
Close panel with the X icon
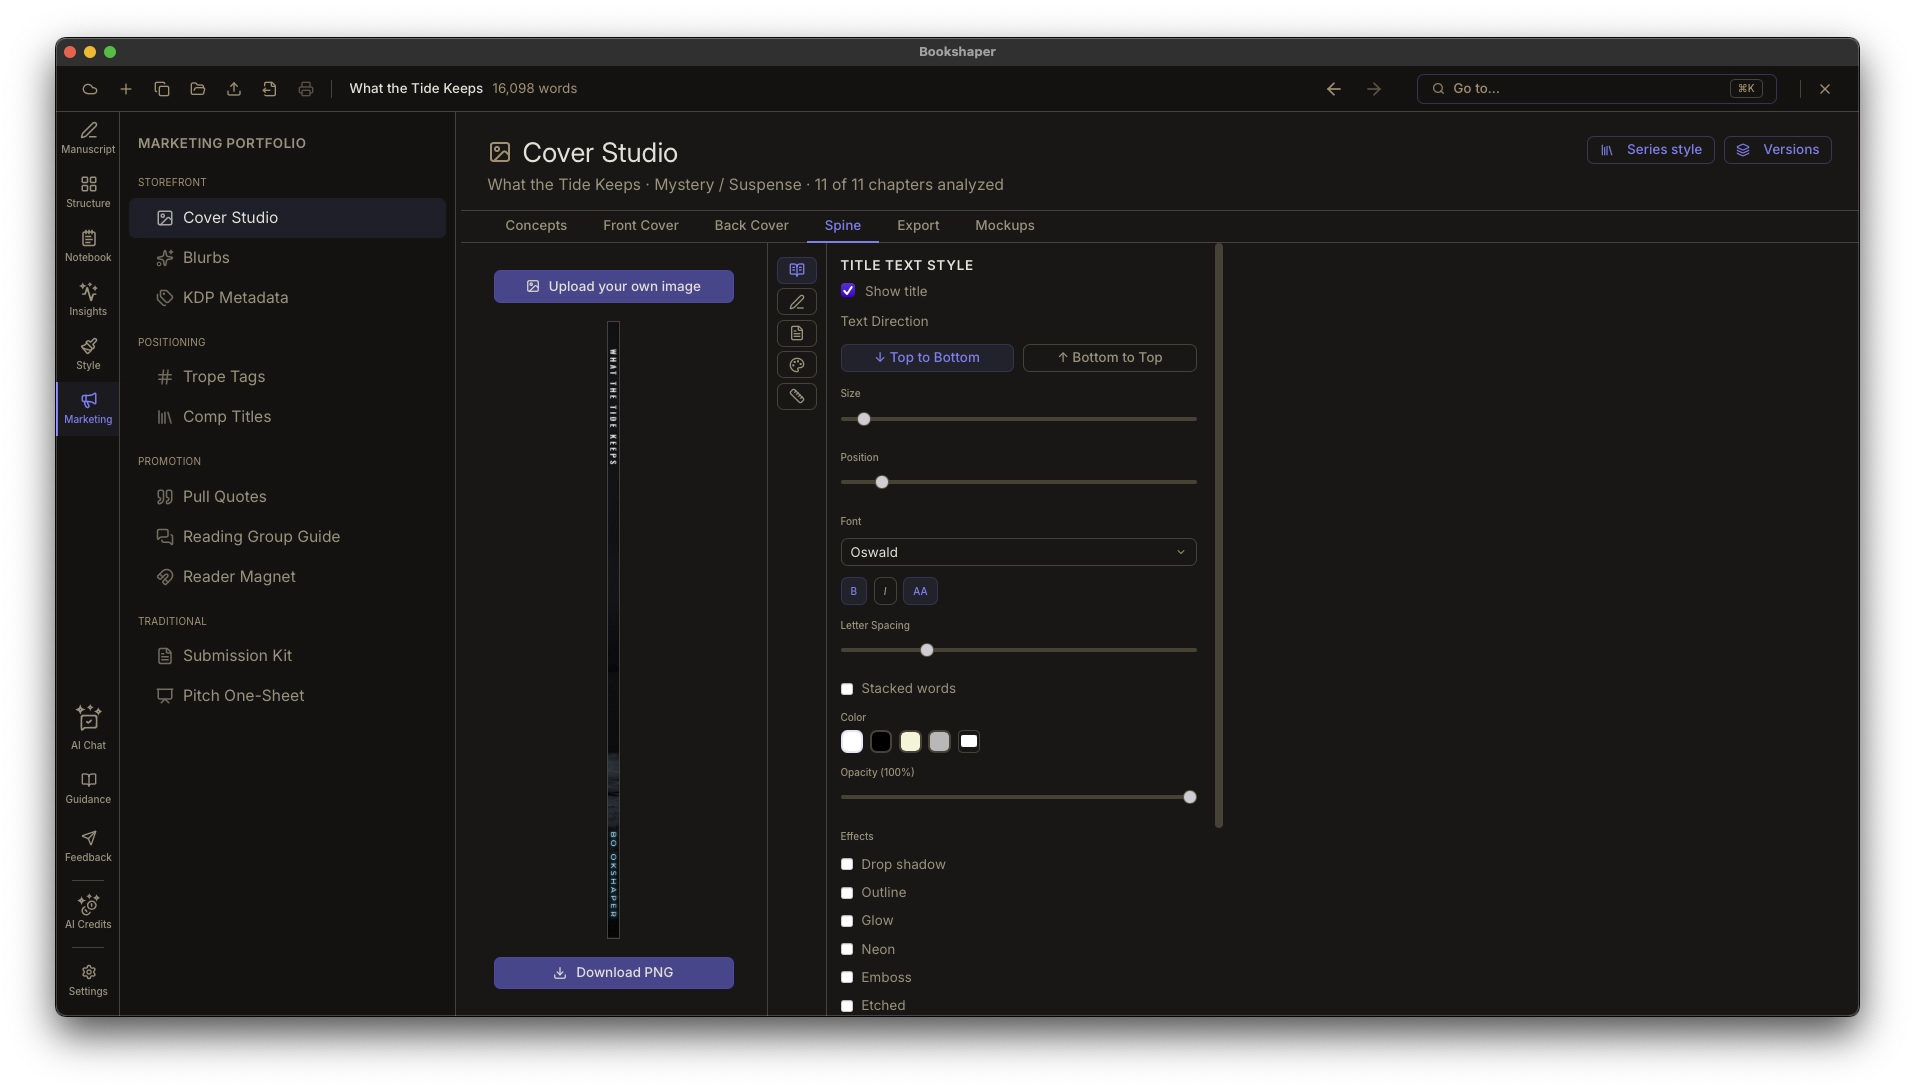[x=1825, y=89]
